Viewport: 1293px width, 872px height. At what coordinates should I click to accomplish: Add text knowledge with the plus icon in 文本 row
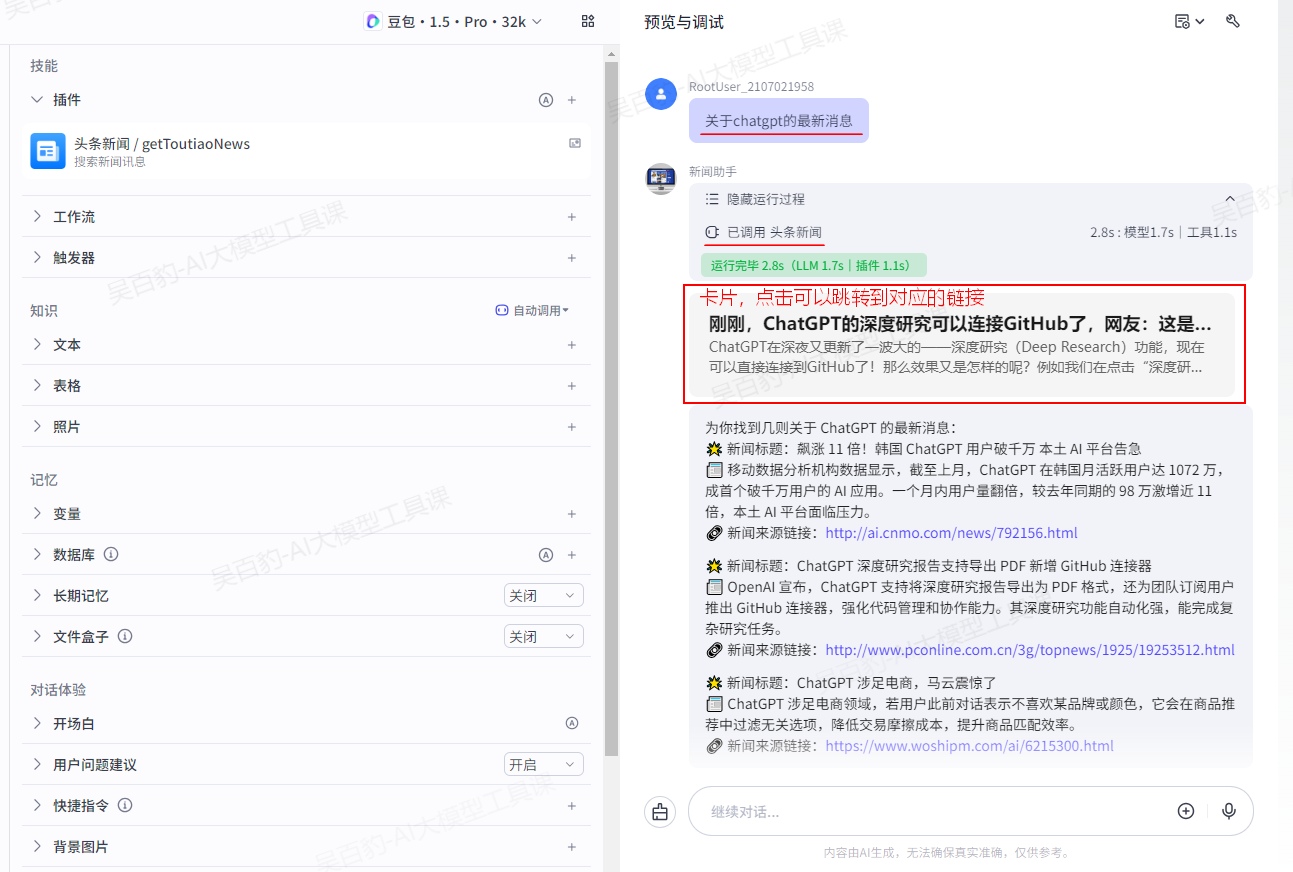point(572,345)
